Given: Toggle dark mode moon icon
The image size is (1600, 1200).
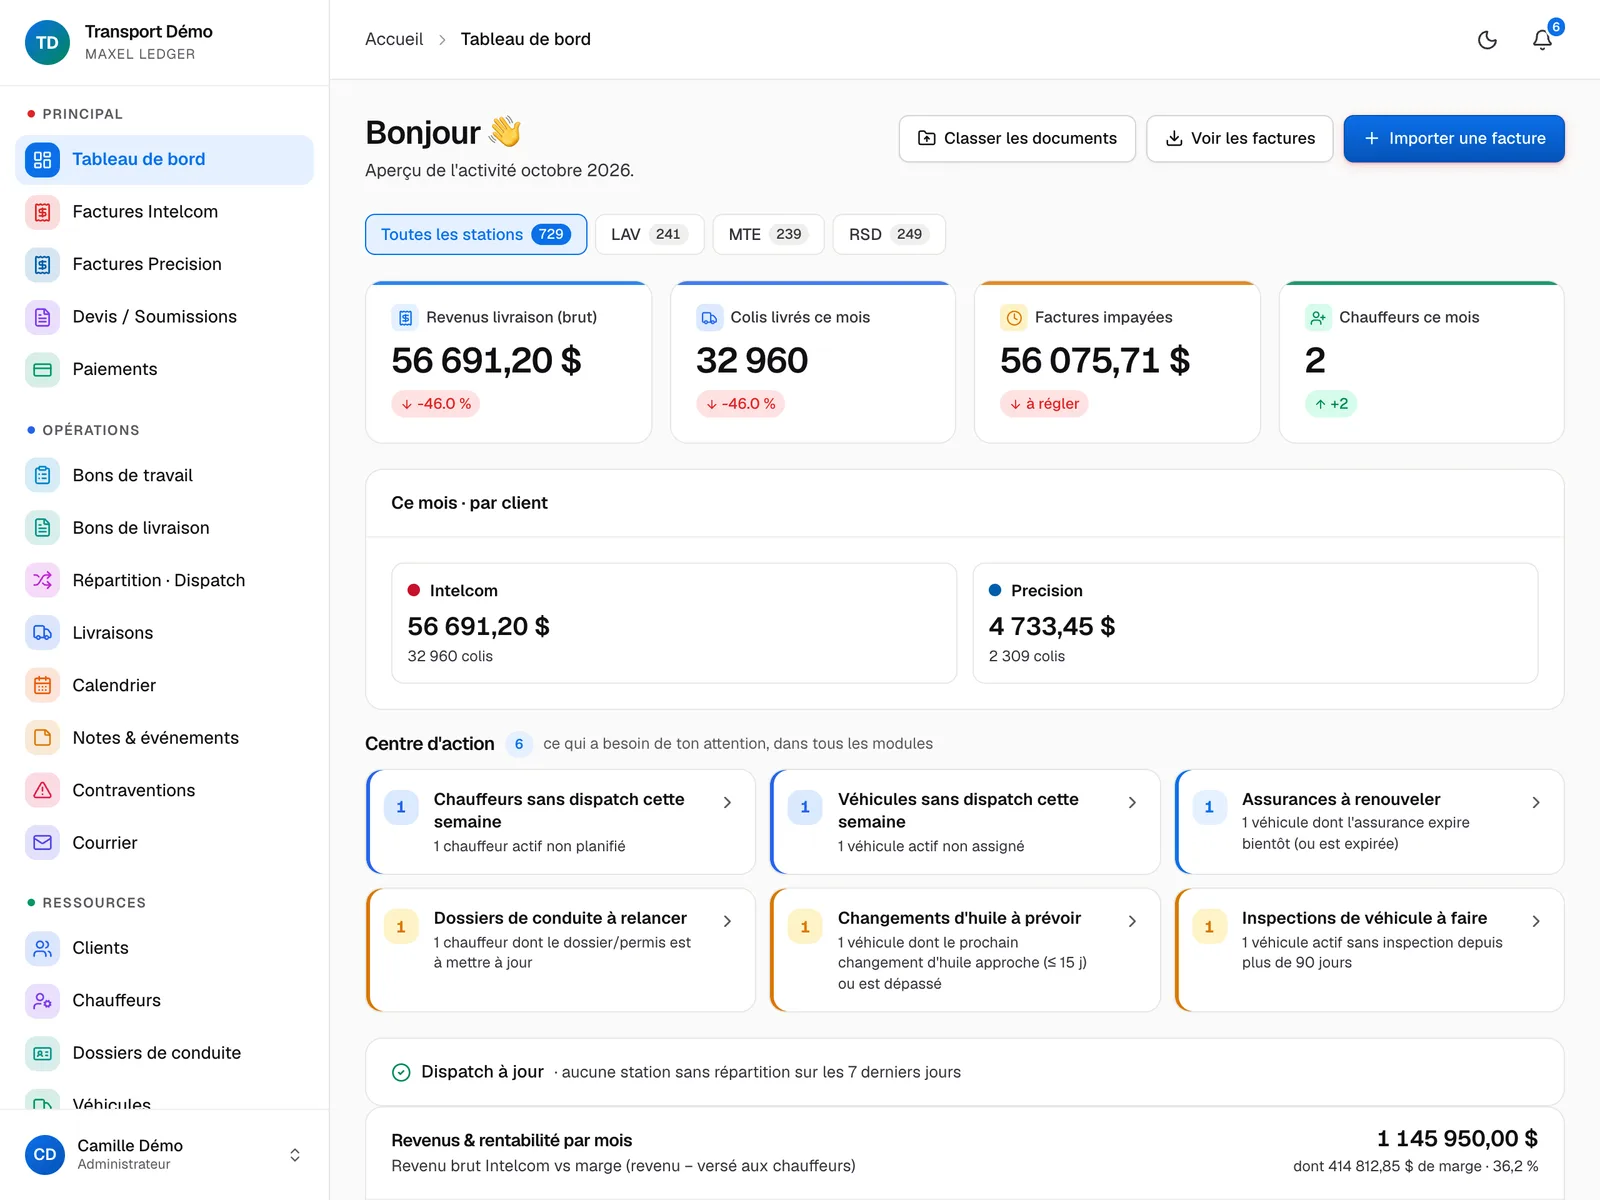Looking at the screenshot, I should [x=1487, y=40].
